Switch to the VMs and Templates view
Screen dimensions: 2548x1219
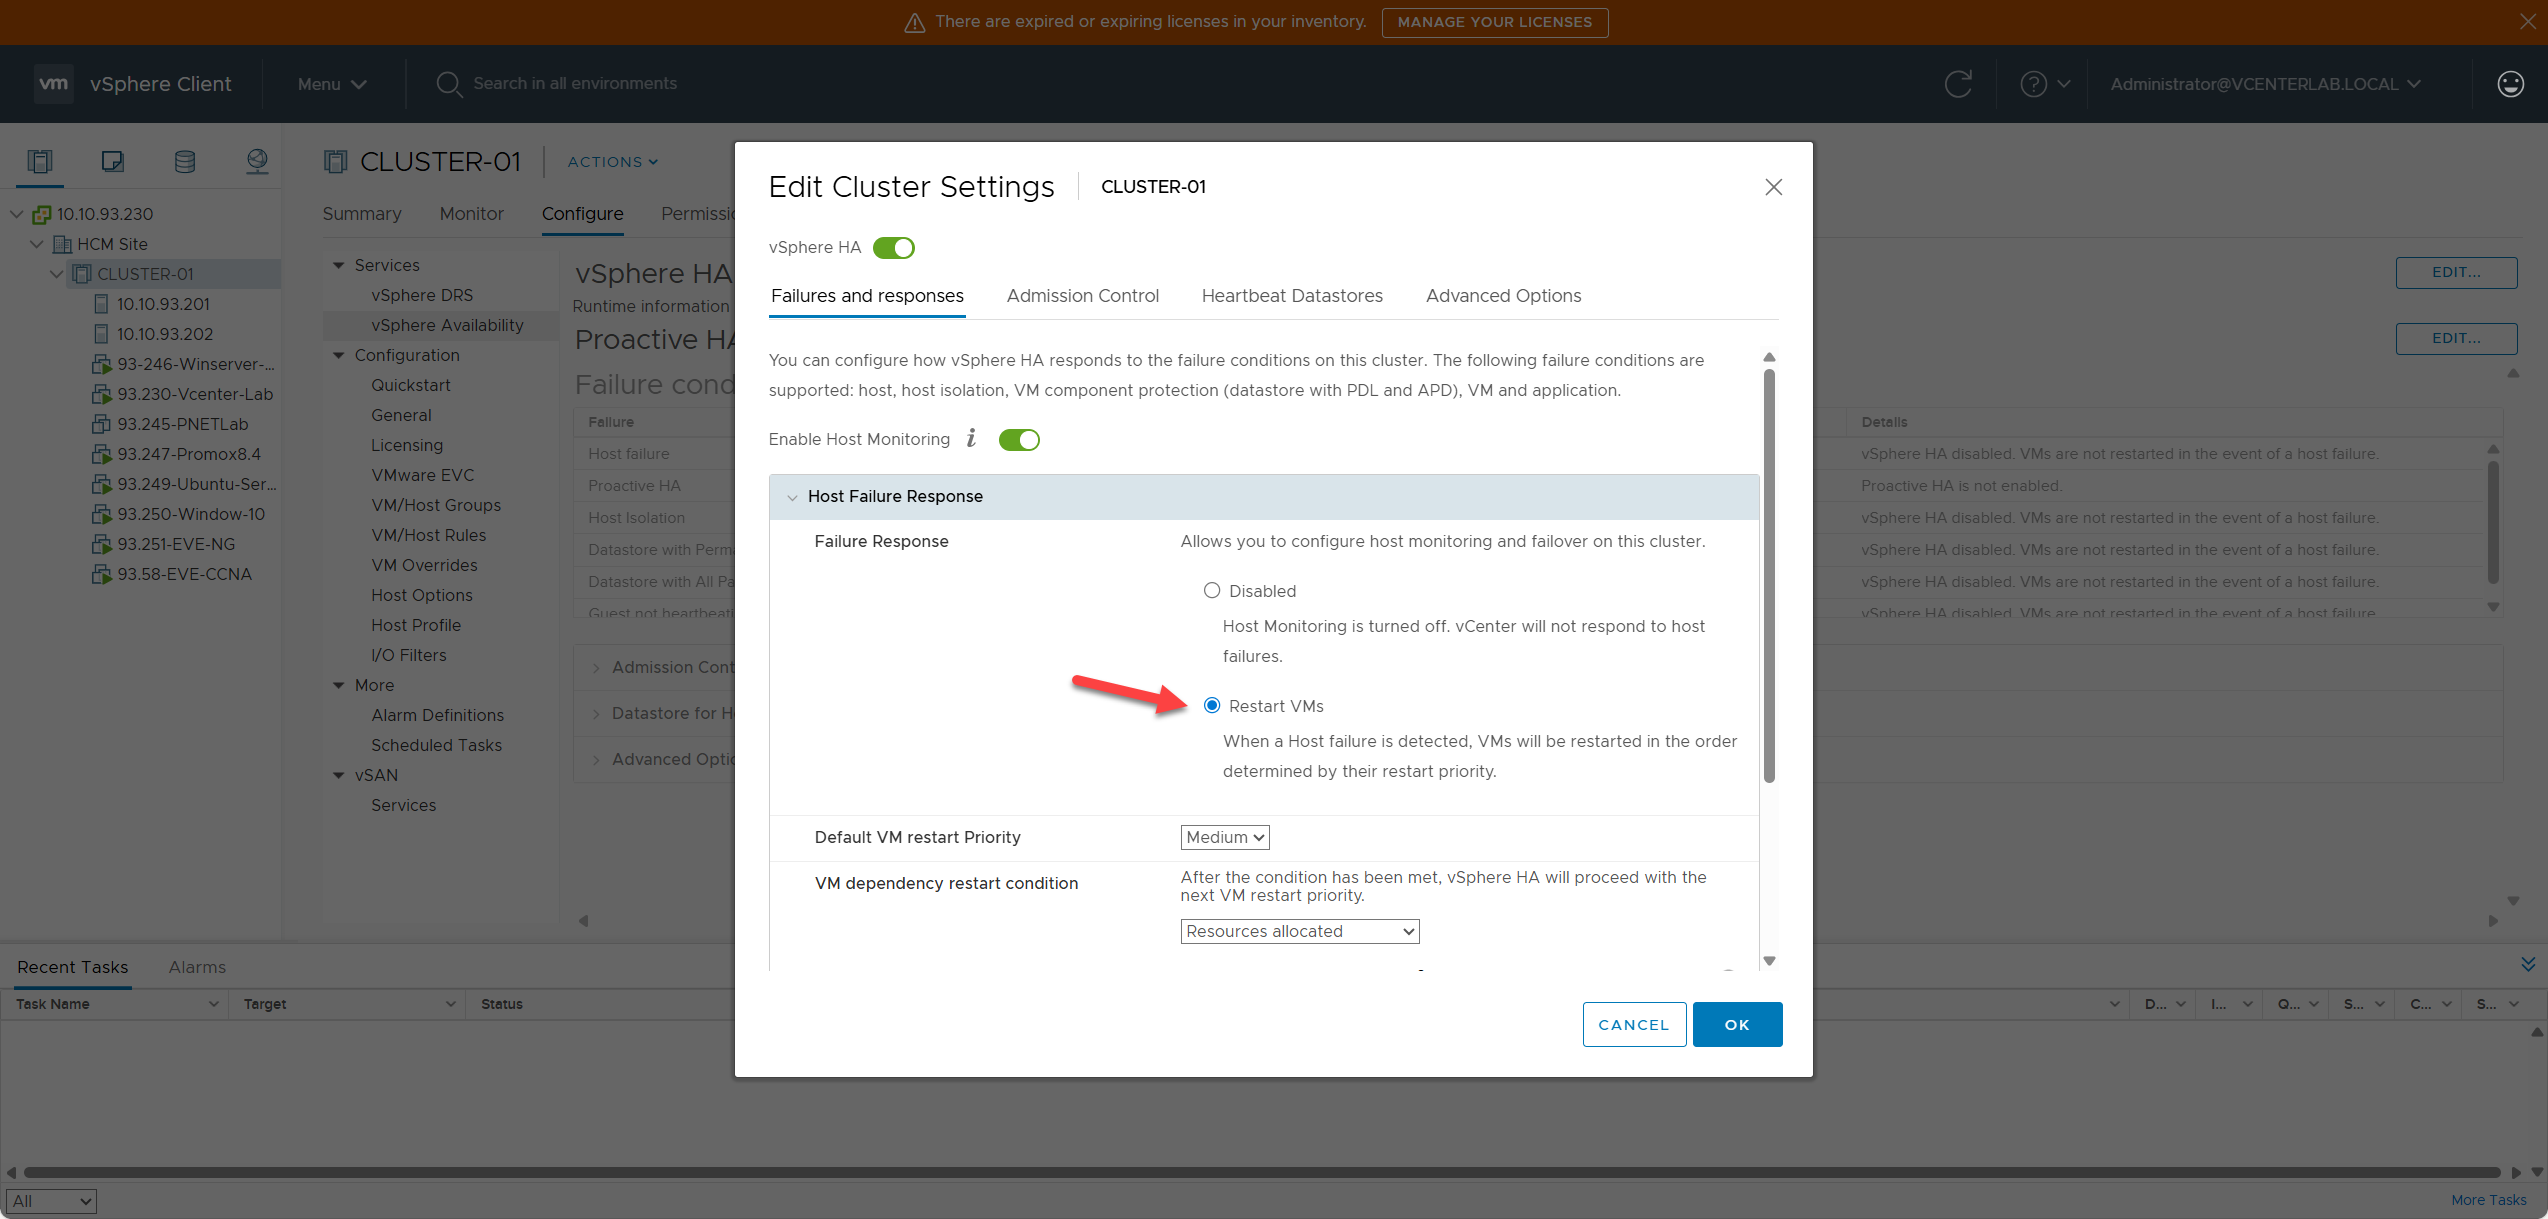coord(112,161)
